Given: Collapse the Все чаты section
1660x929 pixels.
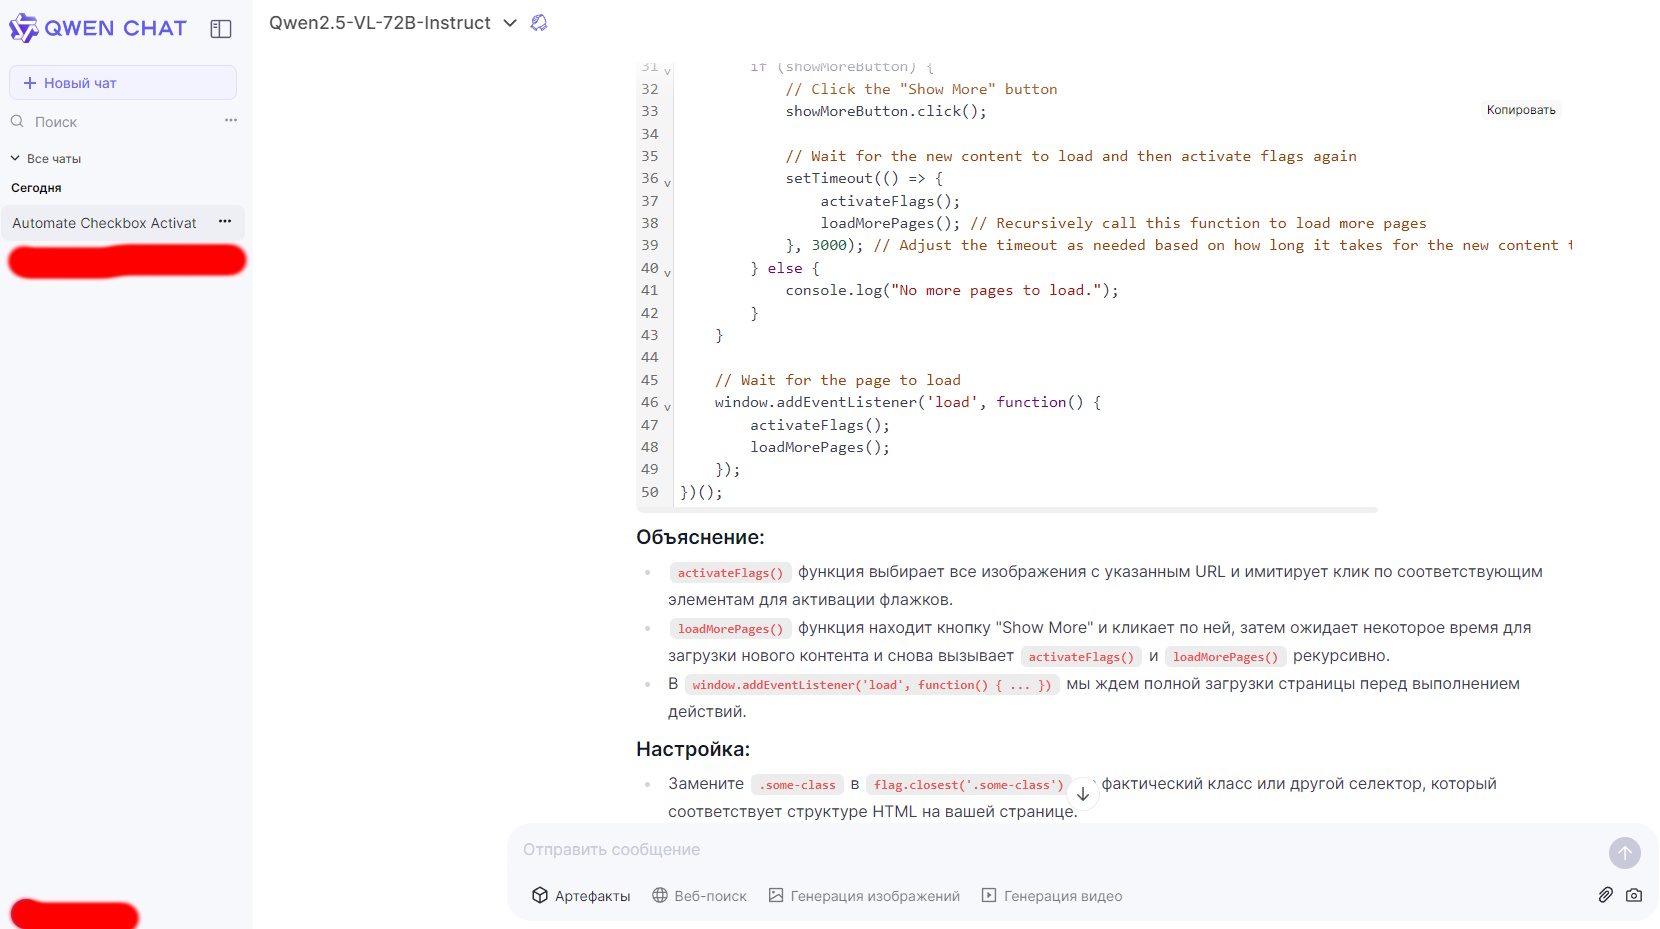Looking at the screenshot, I should (x=46, y=159).
